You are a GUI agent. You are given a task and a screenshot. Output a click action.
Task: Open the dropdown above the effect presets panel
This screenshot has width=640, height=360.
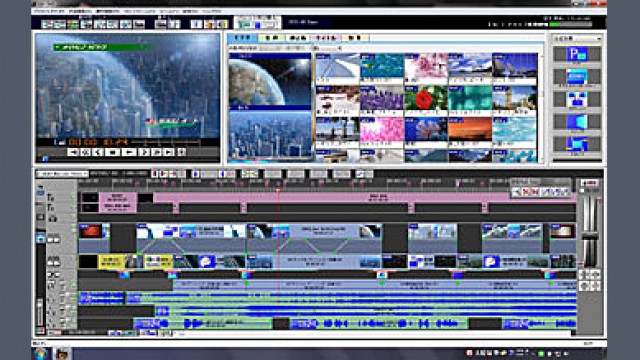[577, 38]
